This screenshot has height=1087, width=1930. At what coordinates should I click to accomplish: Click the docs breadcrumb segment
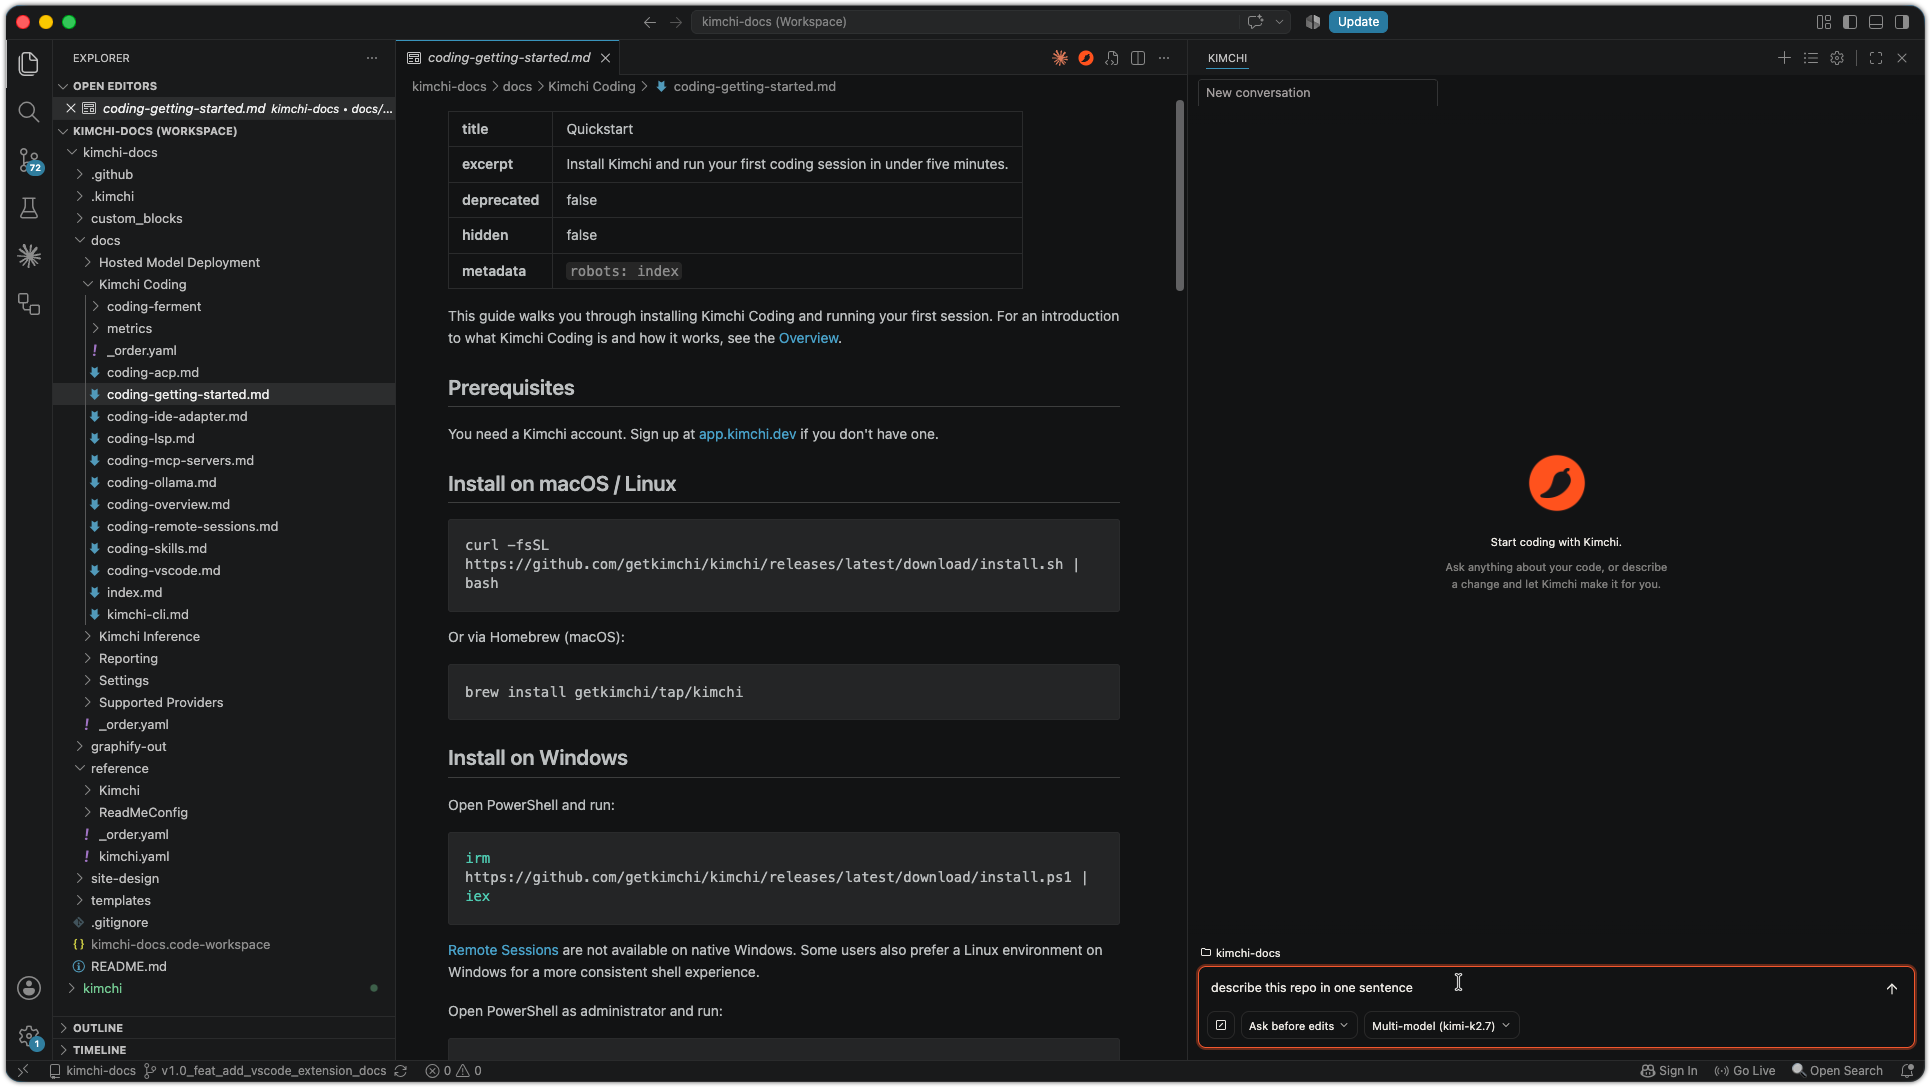(x=517, y=87)
